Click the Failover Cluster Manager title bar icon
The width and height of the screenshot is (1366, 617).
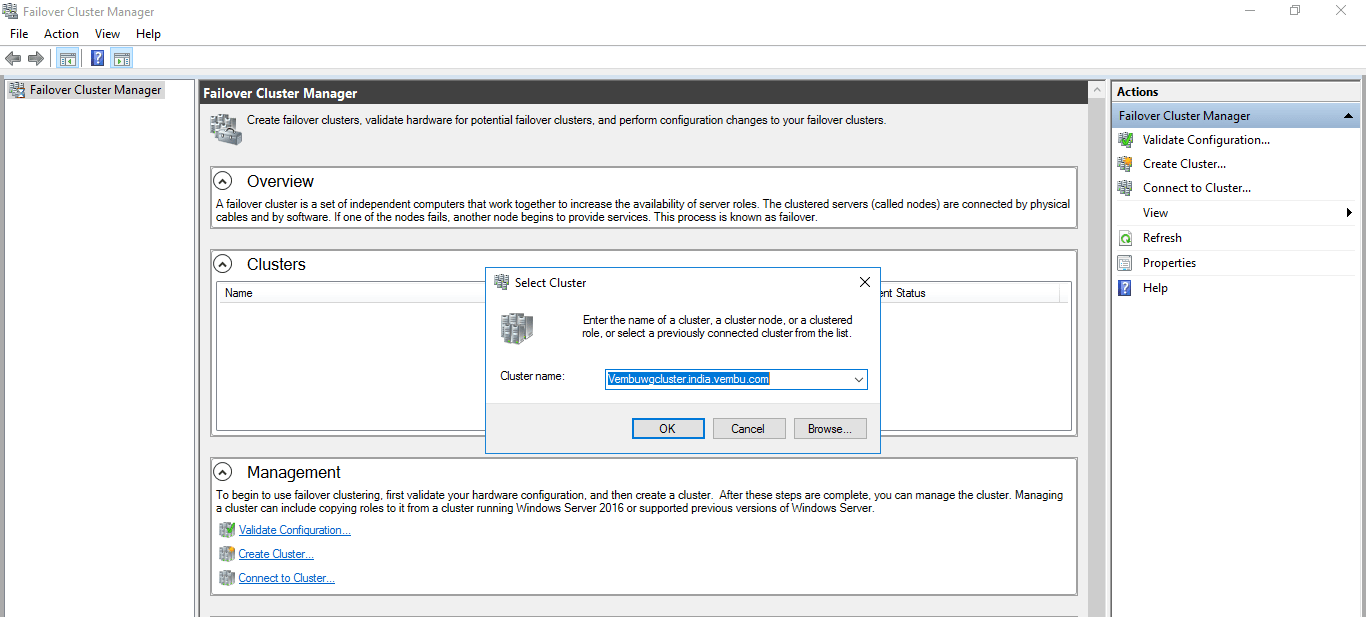pos(10,12)
